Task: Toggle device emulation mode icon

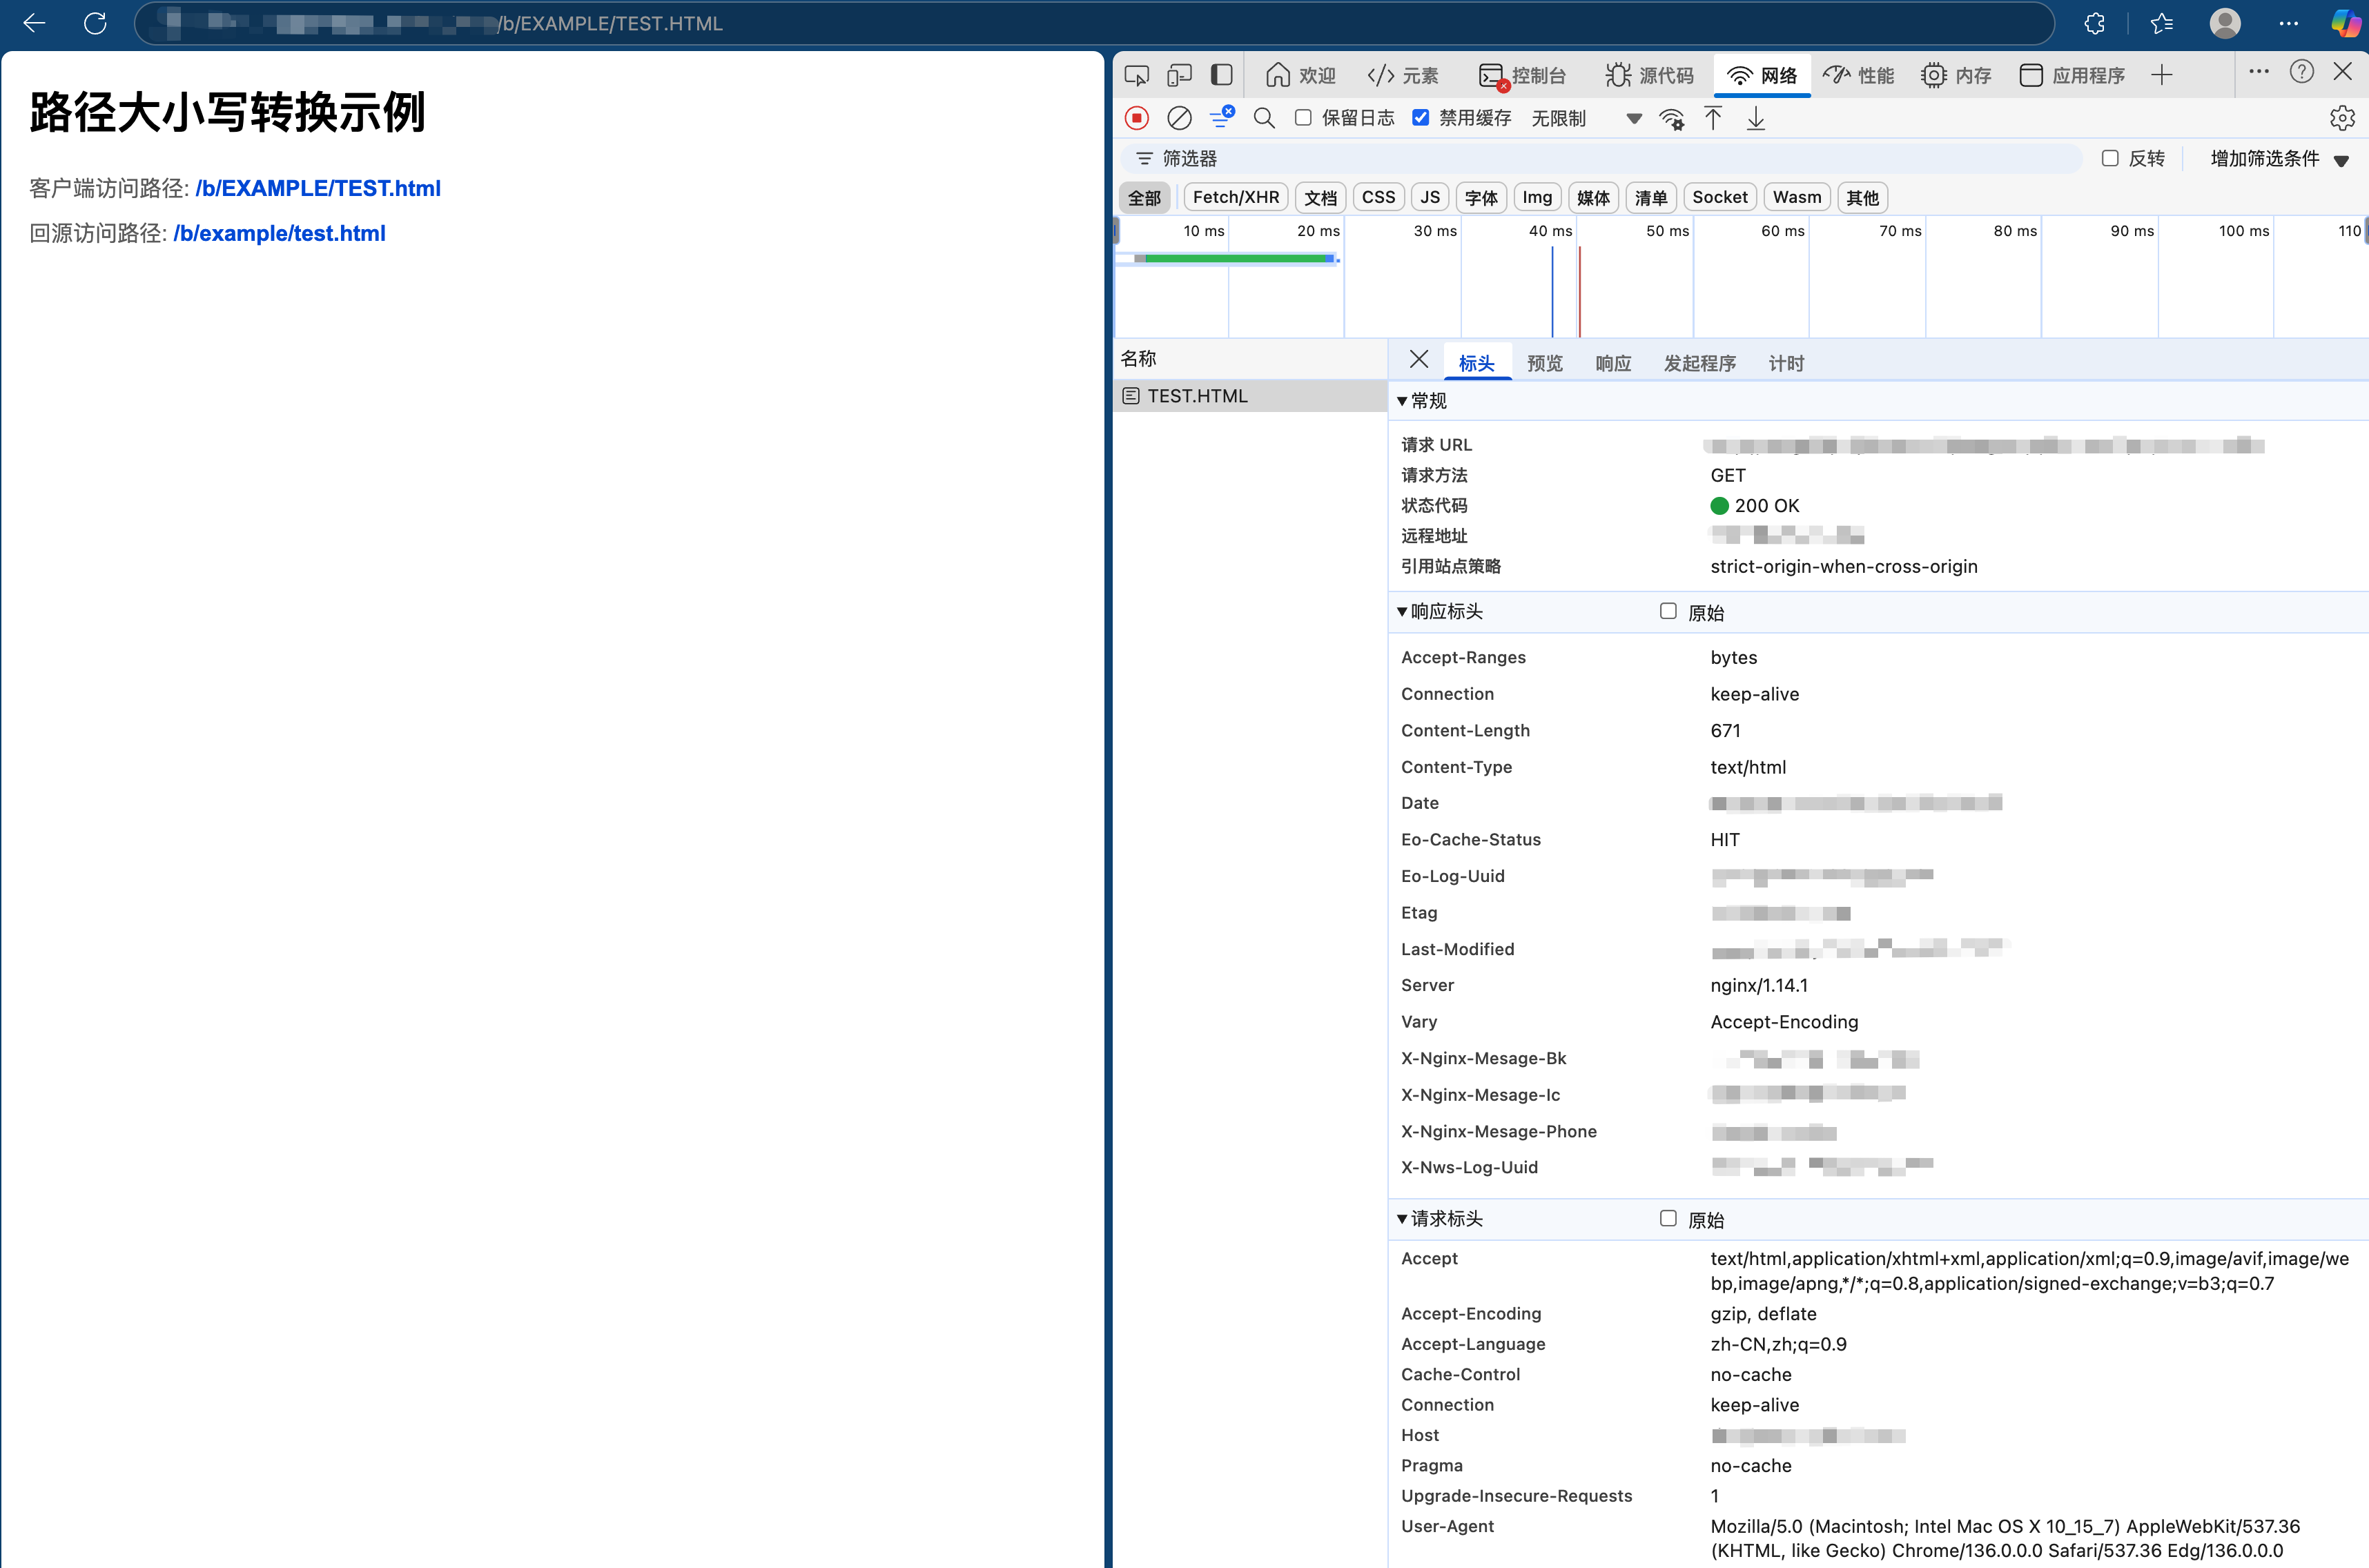Action: pos(1179,75)
